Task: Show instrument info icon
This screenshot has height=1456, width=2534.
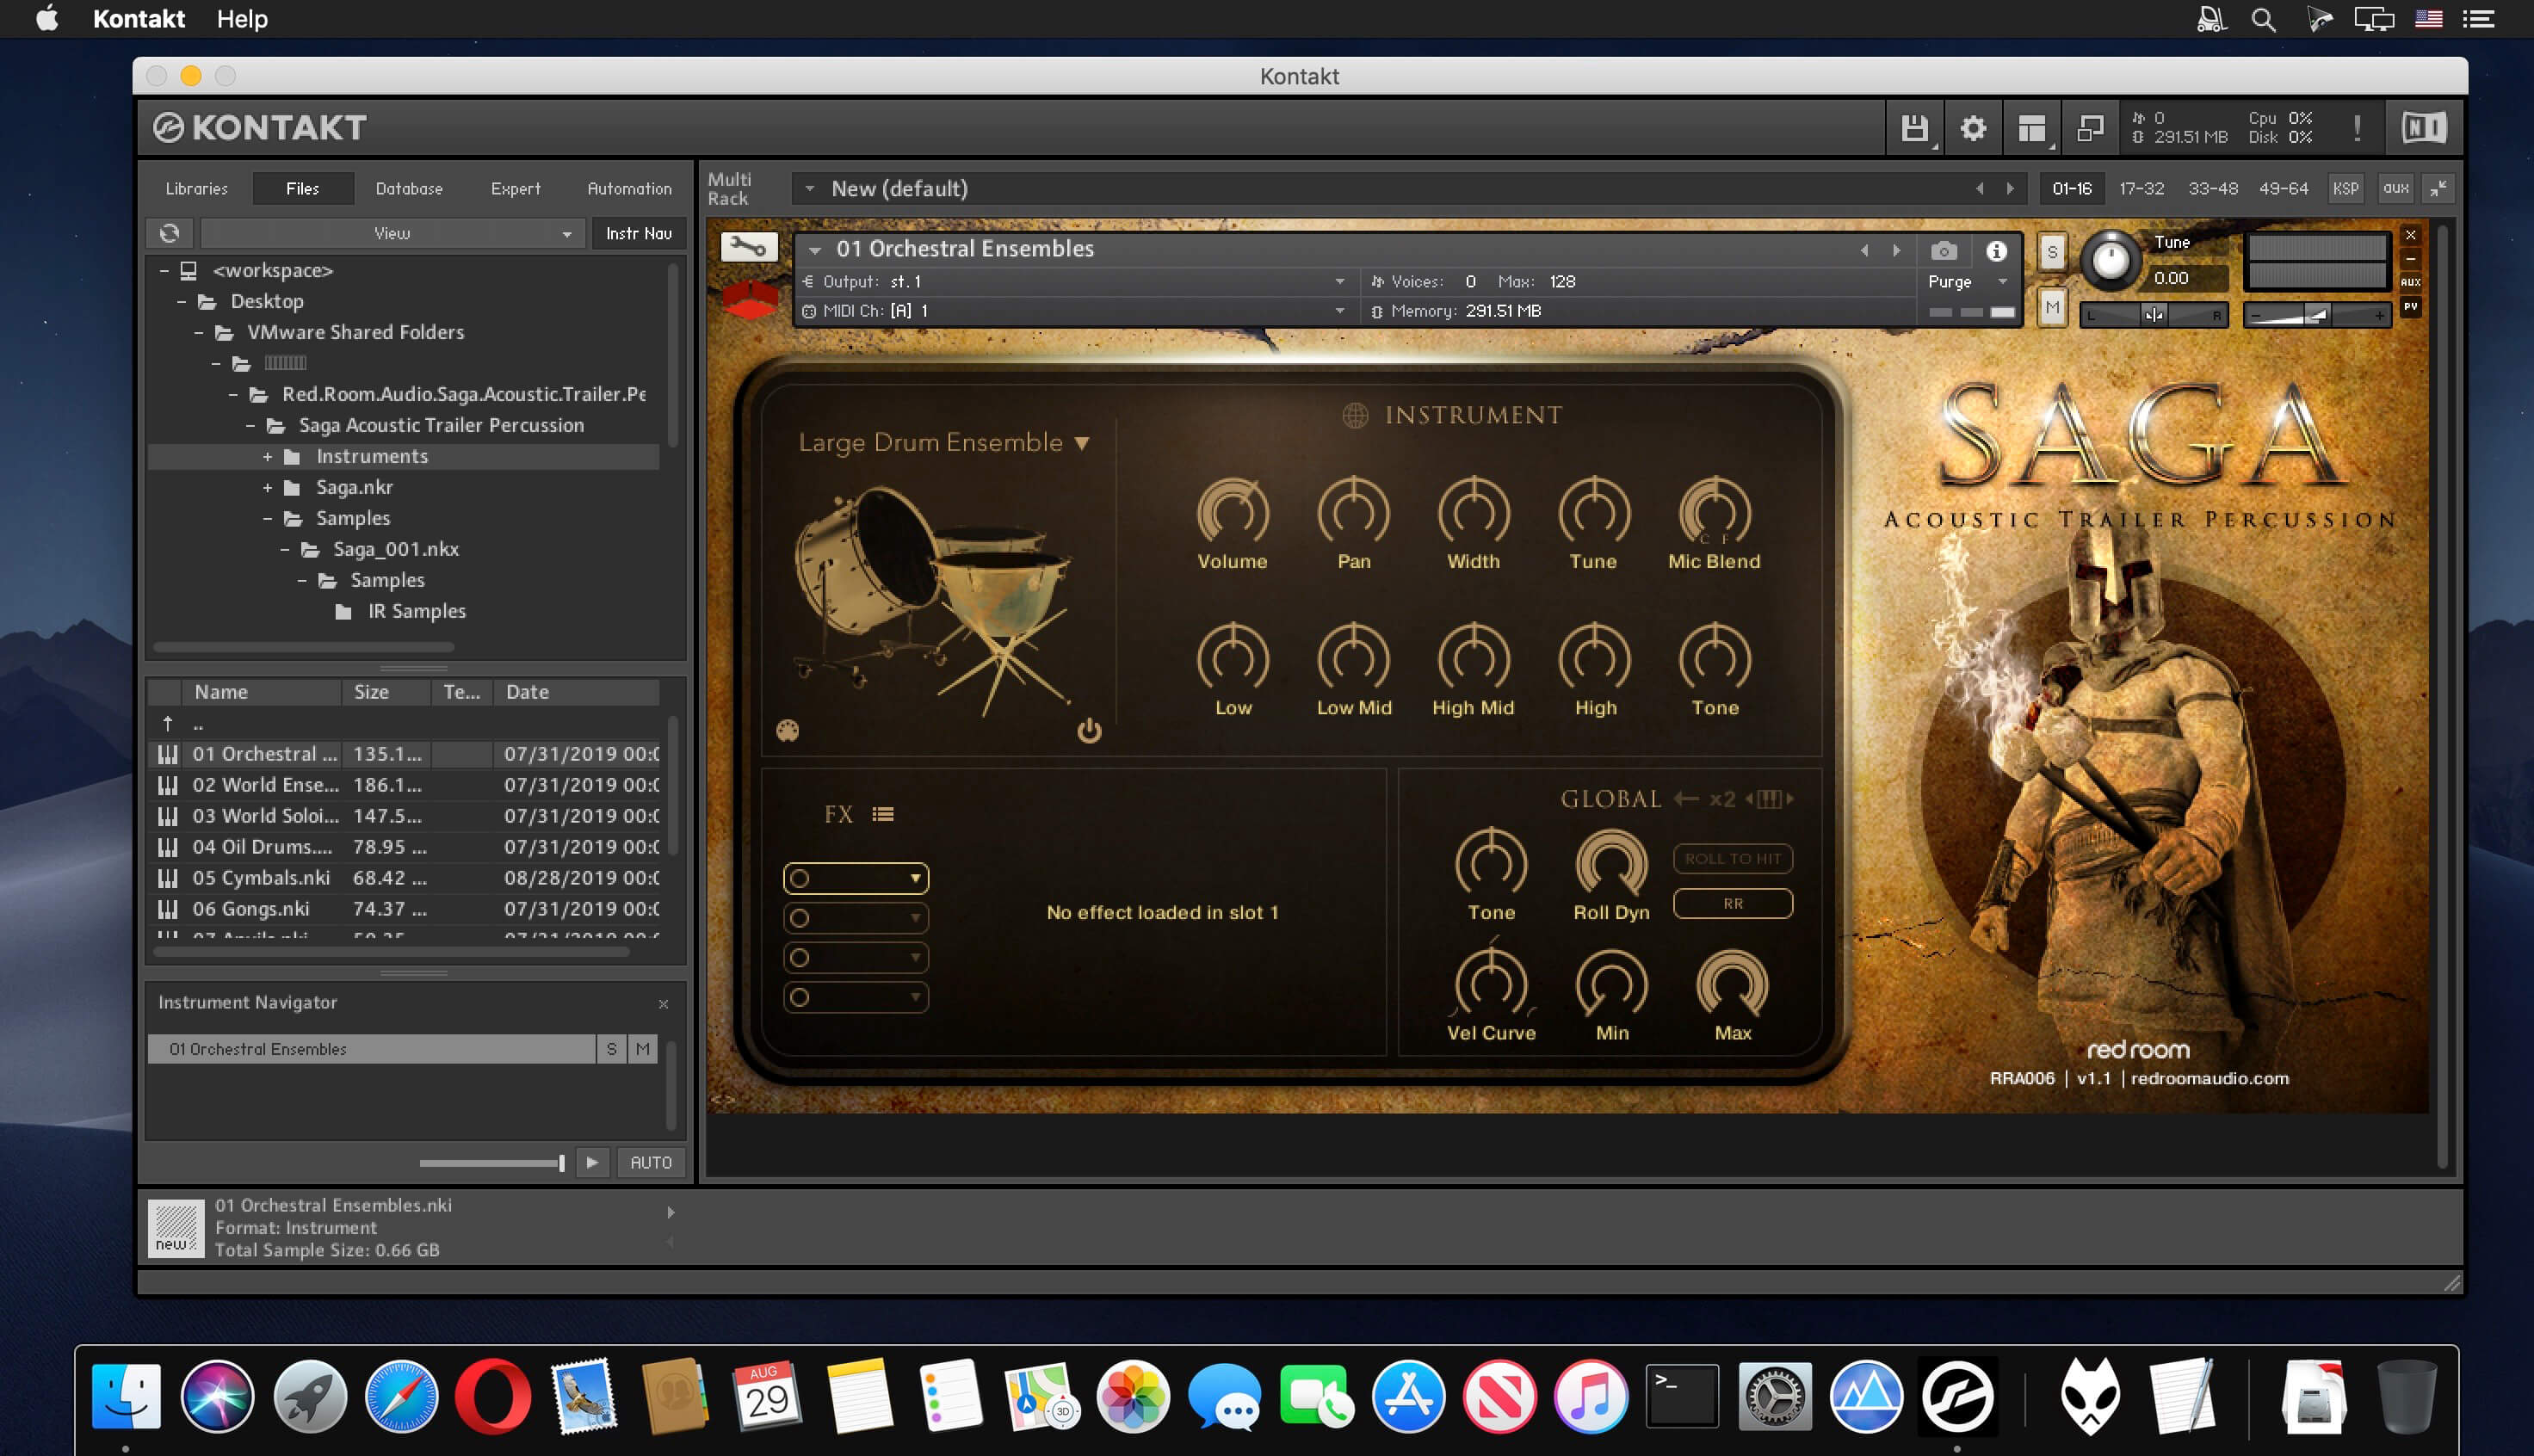Action: (x=1996, y=250)
